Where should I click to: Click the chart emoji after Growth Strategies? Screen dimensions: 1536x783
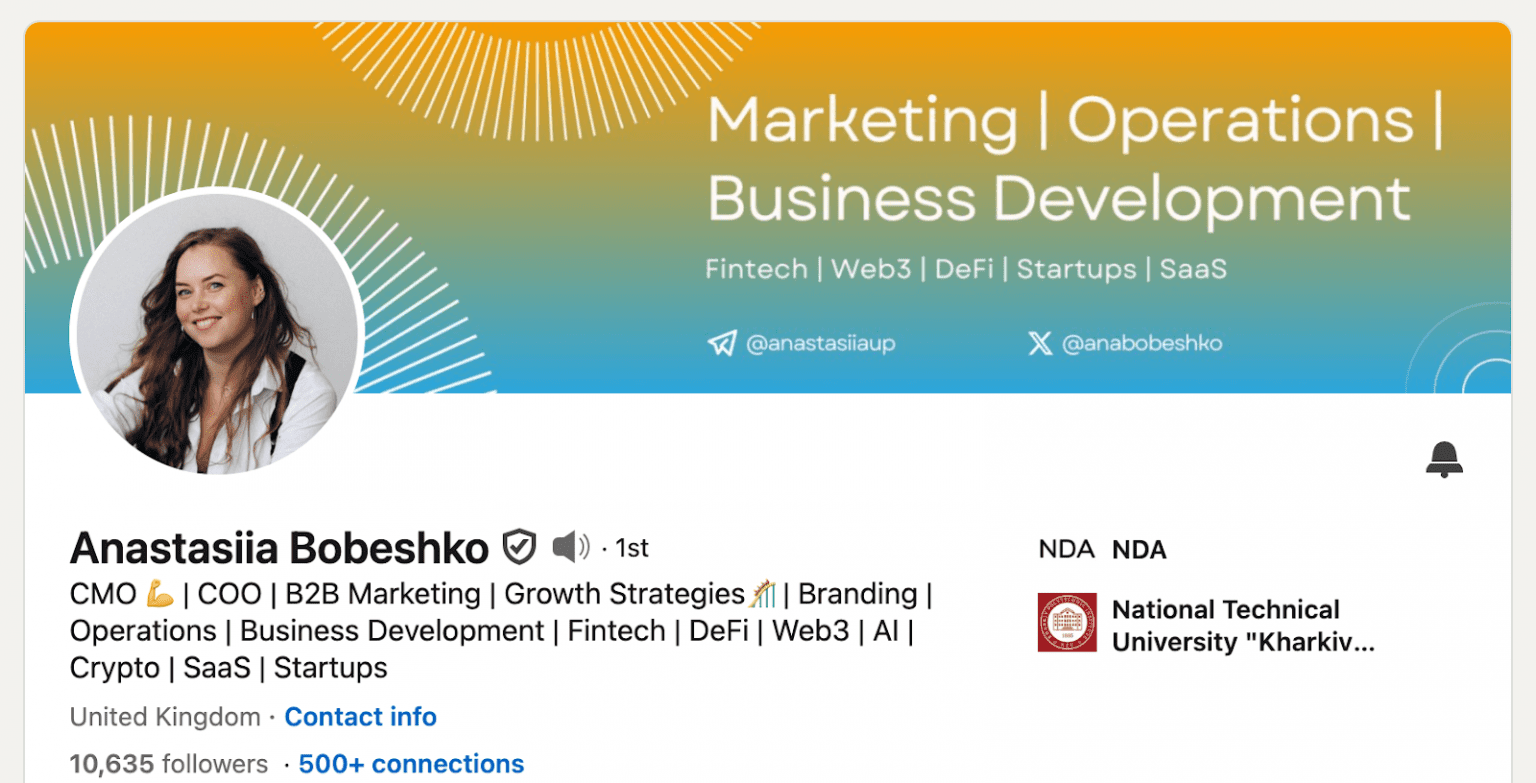click(x=764, y=592)
